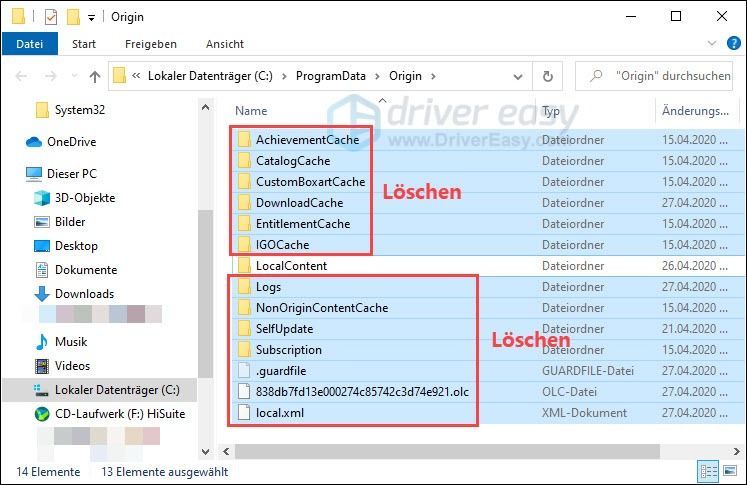Click the file icon of local.xml

[x=244, y=413]
